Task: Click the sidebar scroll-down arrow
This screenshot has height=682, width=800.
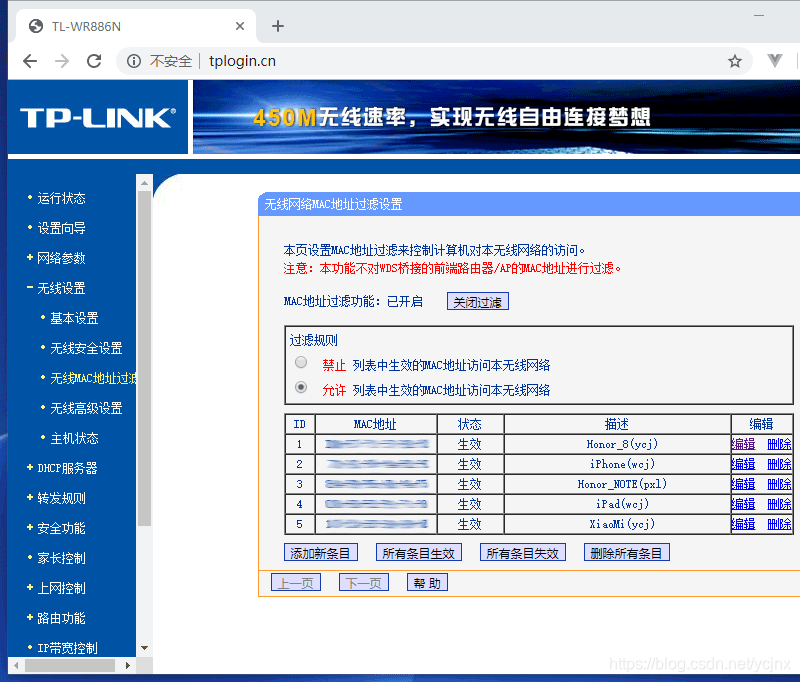Action: click(144, 648)
